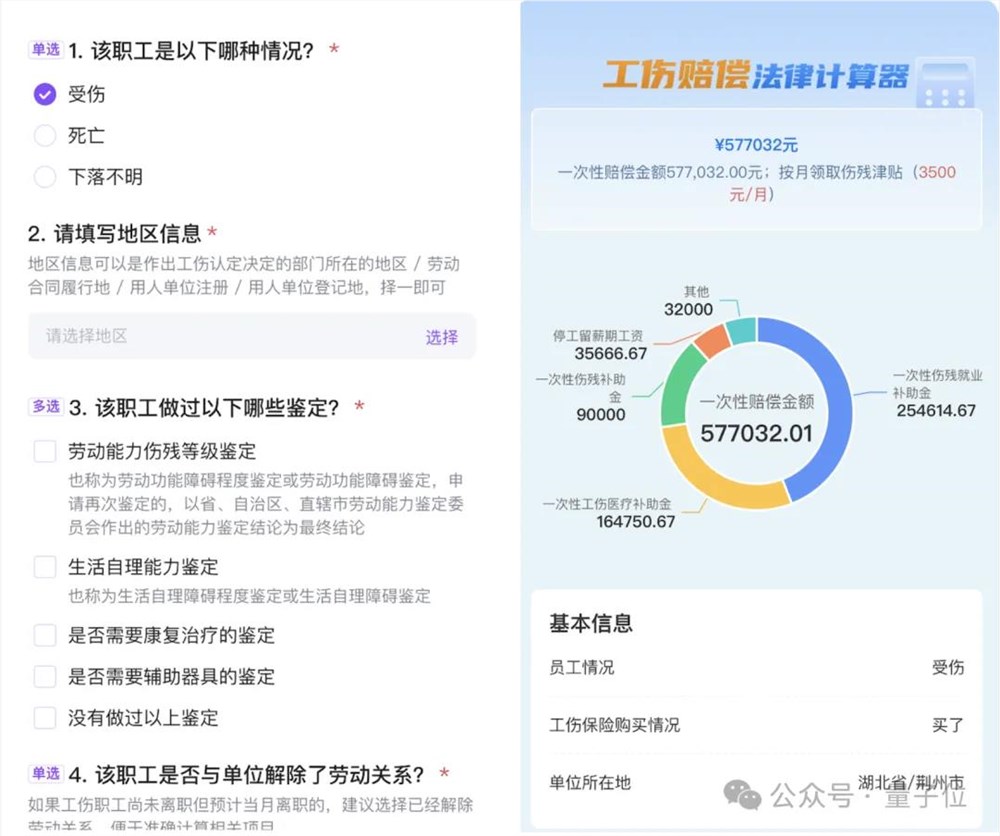The width and height of the screenshot is (1000, 836).
Task: Check the 劳动能力伤残等级鉴定 checkbox
Action: [42, 451]
